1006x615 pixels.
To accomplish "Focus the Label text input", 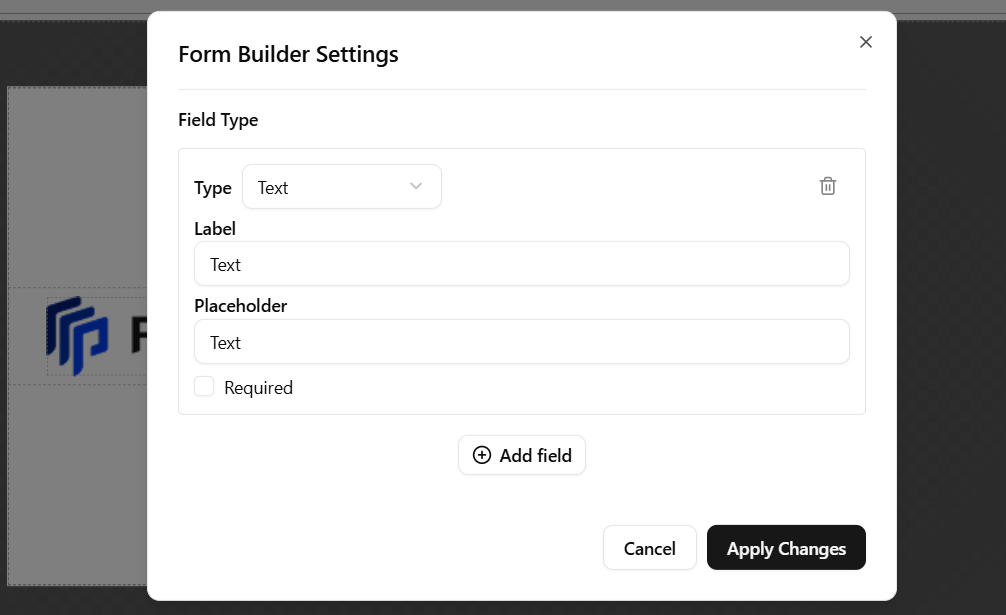I will click(521, 264).
